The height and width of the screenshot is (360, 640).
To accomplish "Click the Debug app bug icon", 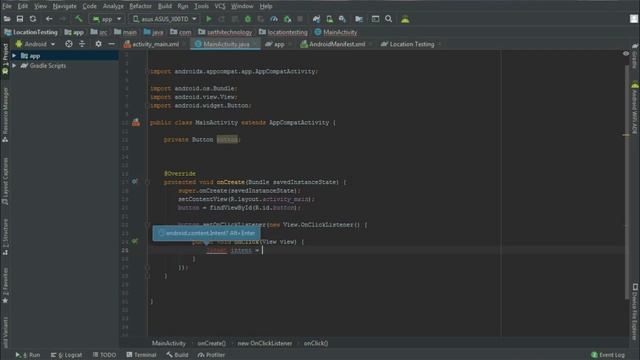I will coord(248,19).
